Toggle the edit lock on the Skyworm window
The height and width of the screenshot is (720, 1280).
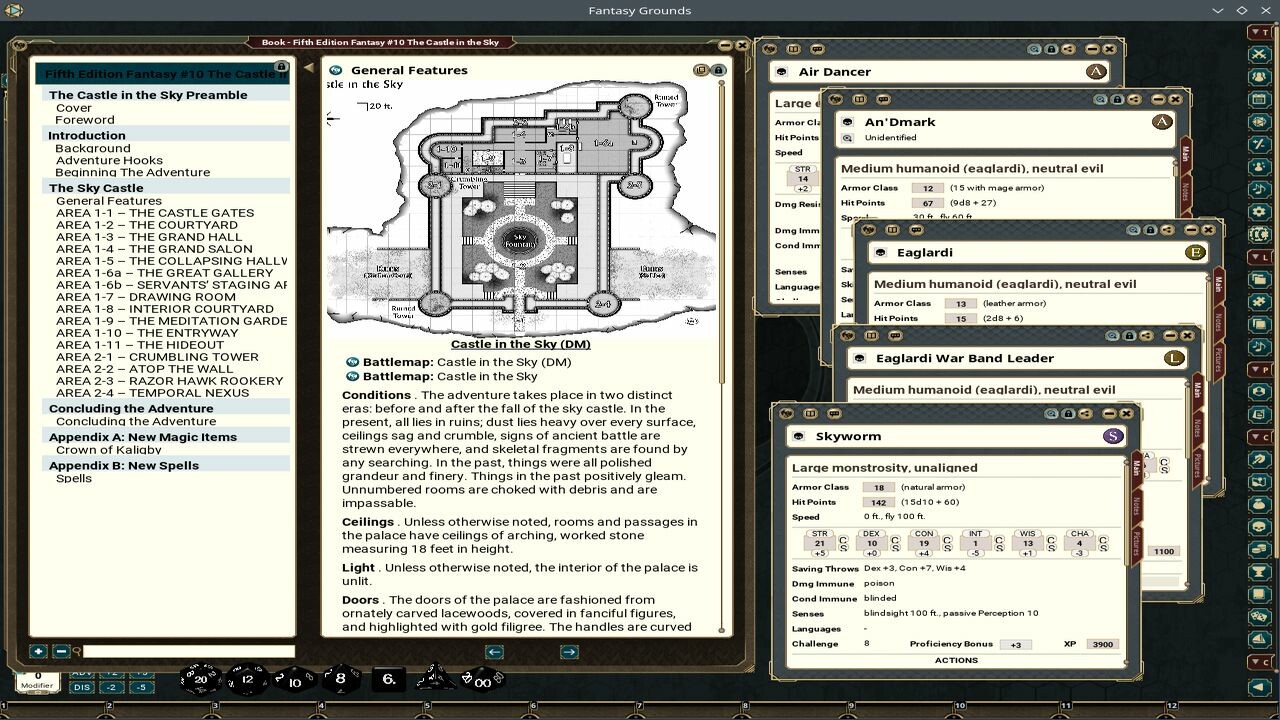click(1069, 413)
